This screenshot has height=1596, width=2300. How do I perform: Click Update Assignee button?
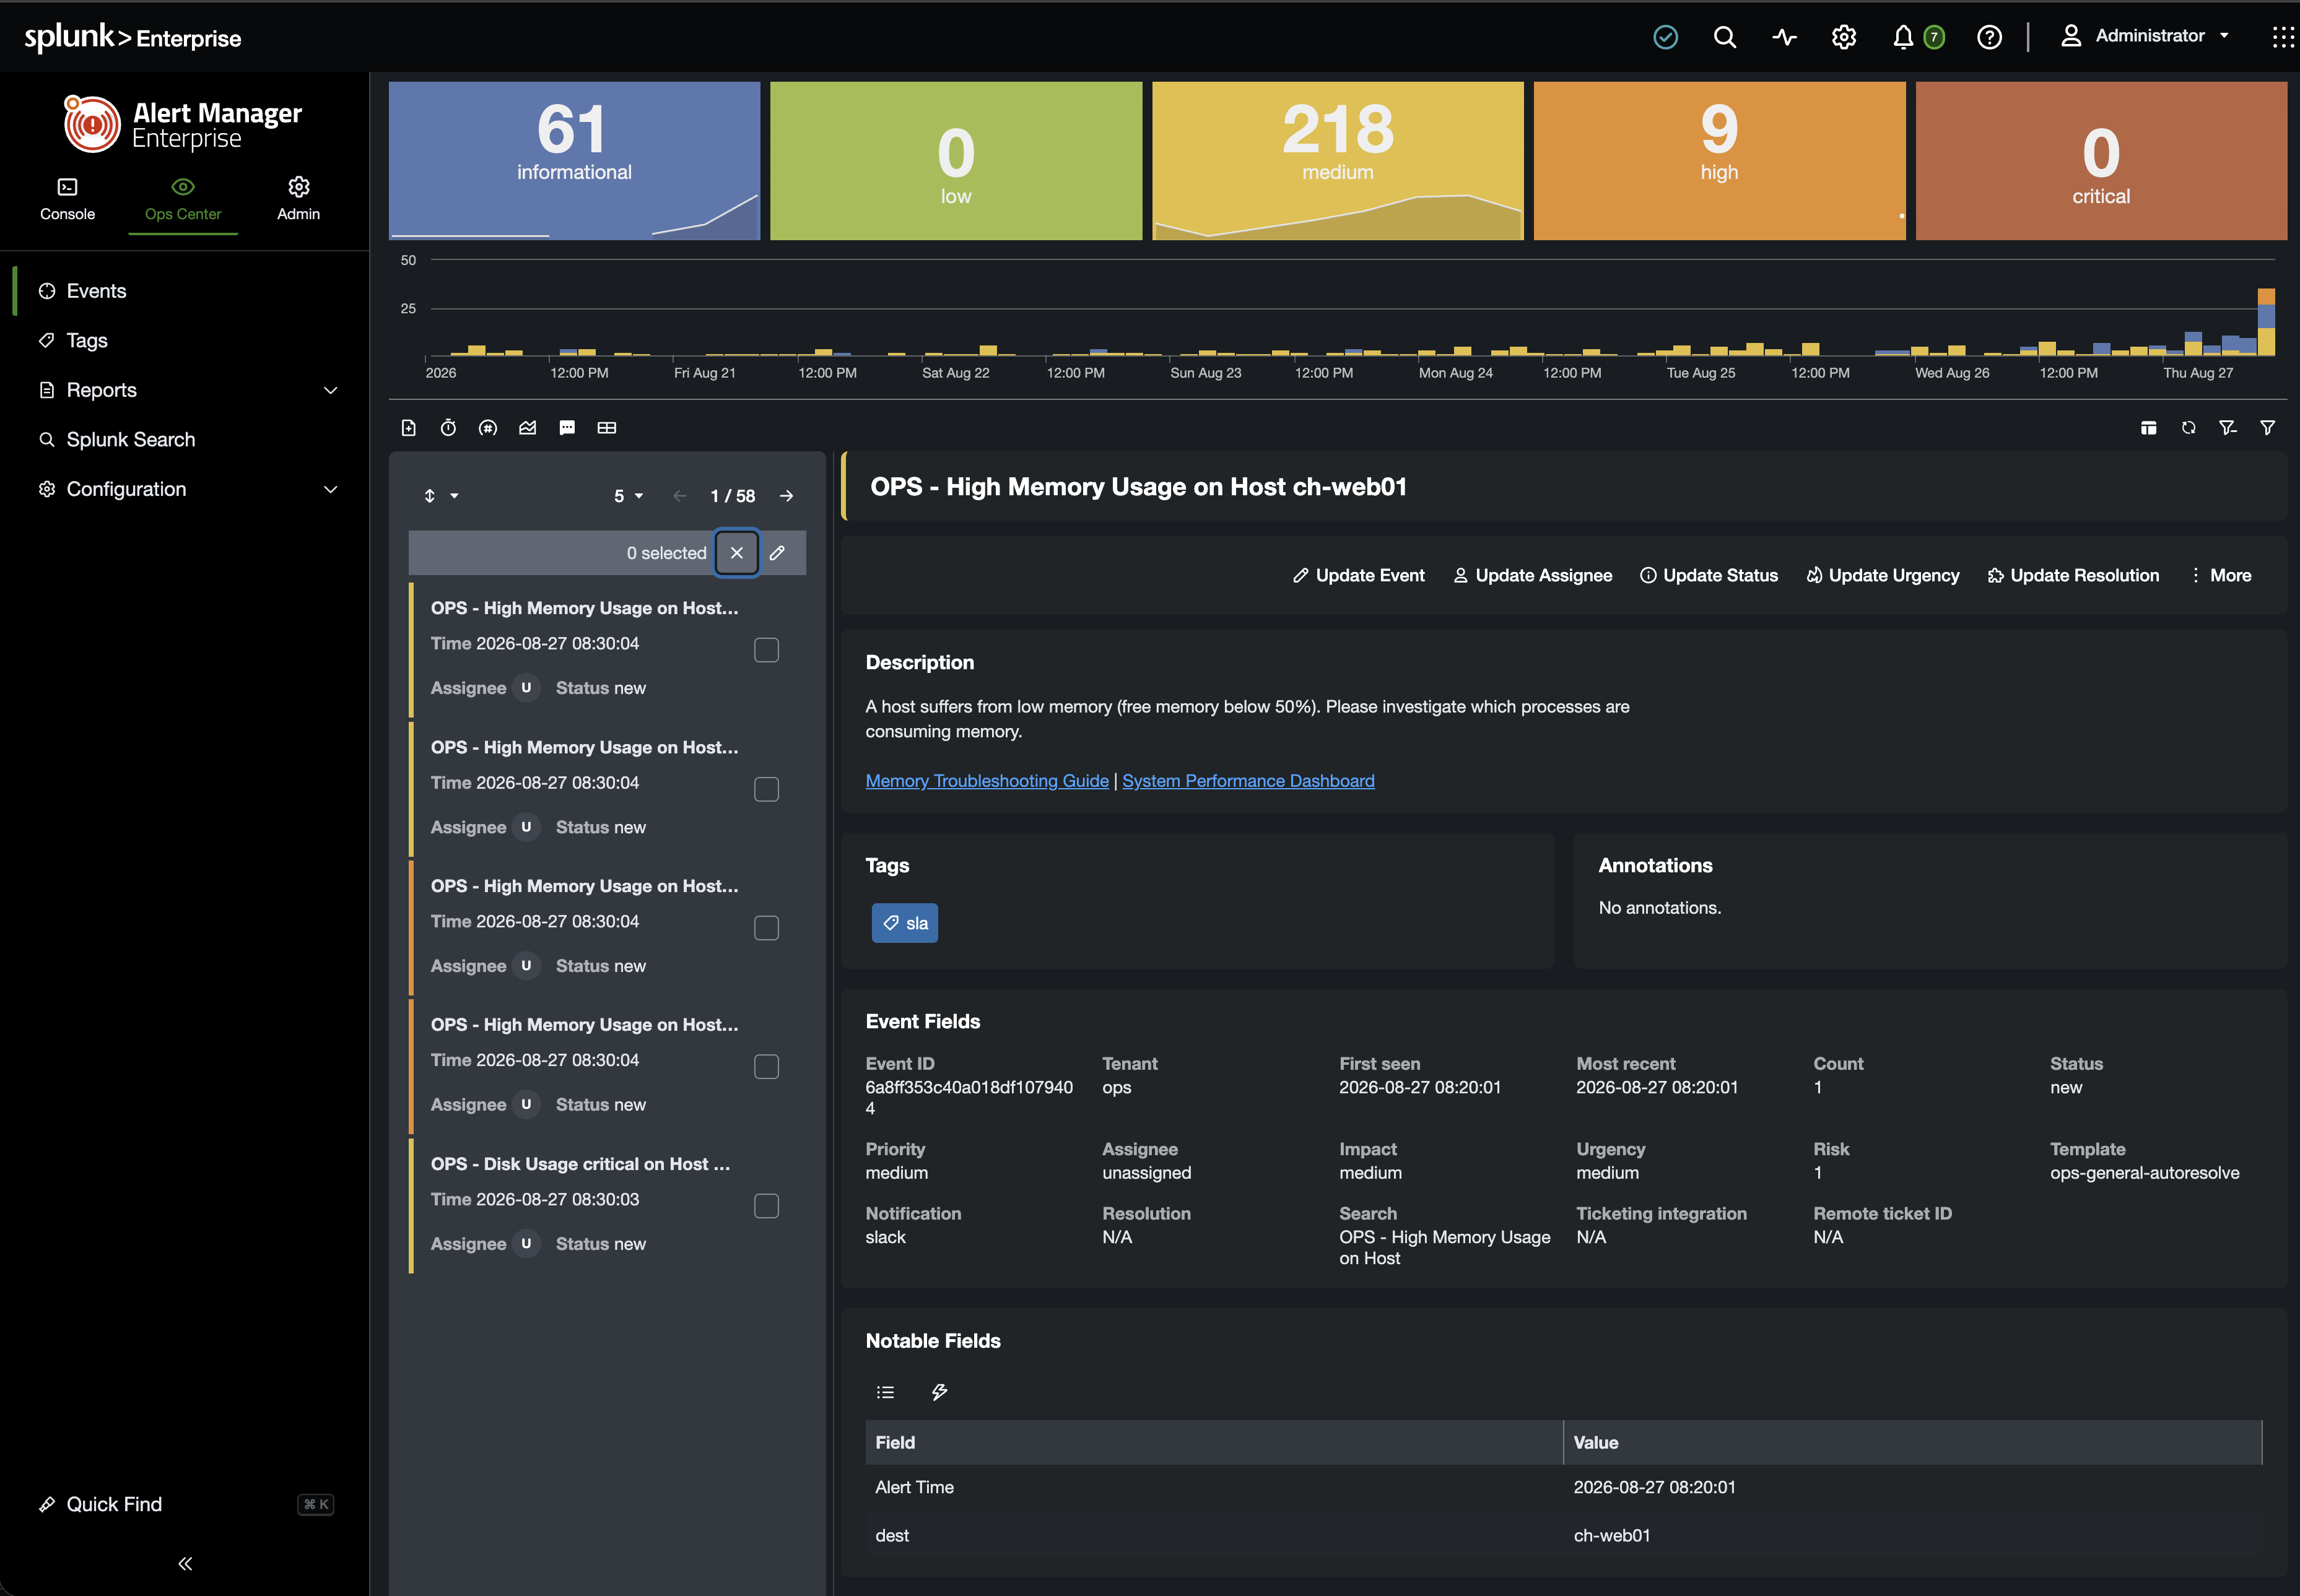point(1533,575)
